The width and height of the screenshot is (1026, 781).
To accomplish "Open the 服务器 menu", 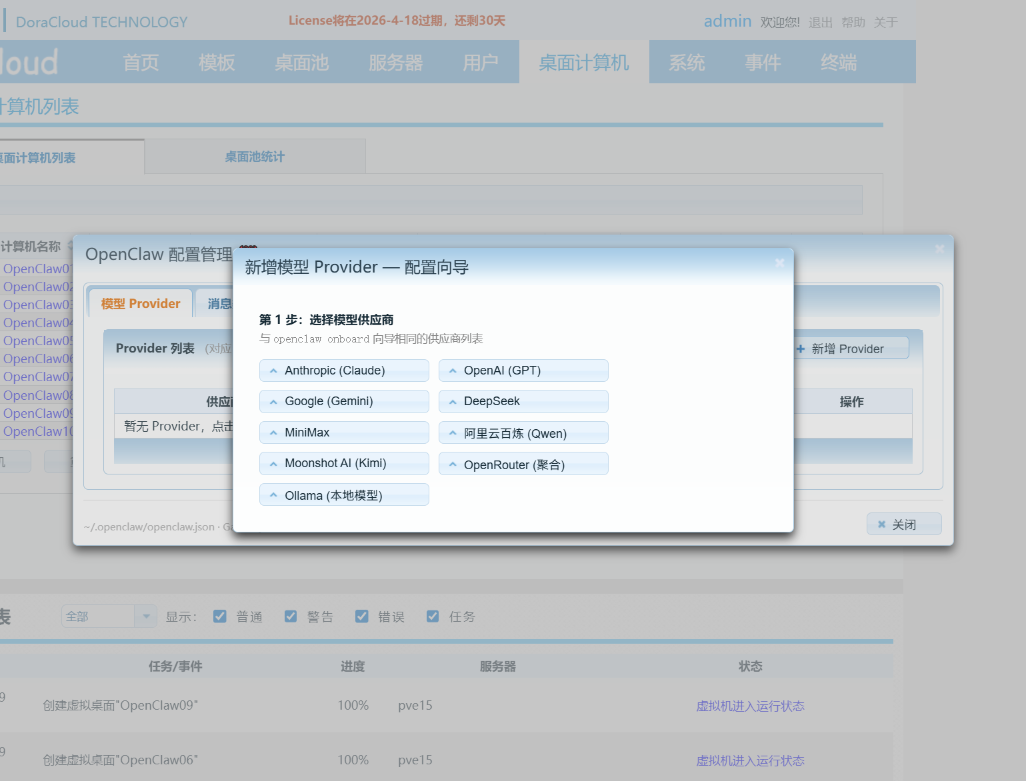I will tap(395, 62).
